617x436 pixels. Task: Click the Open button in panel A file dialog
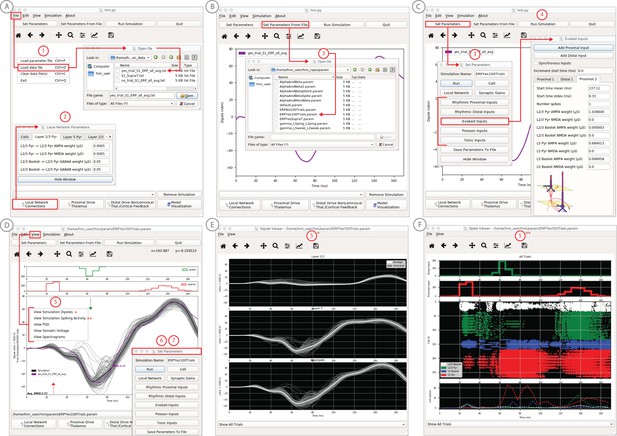click(187, 96)
